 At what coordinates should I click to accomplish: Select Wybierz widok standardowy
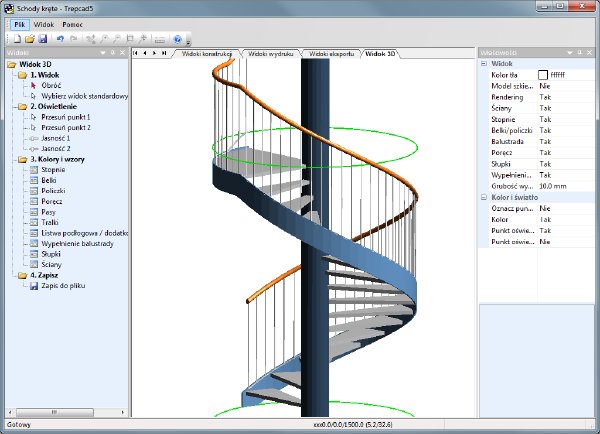click(x=85, y=96)
